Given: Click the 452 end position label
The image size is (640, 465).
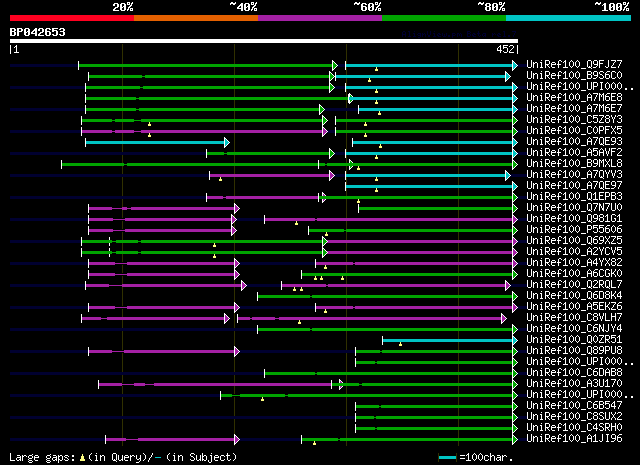Looking at the screenshot, I should (x=505, y=49).
